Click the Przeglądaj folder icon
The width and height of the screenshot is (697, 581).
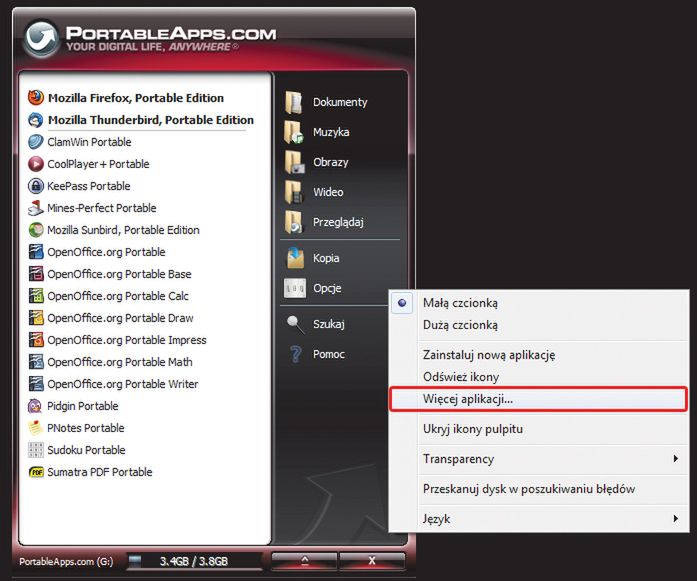[294, 222]
